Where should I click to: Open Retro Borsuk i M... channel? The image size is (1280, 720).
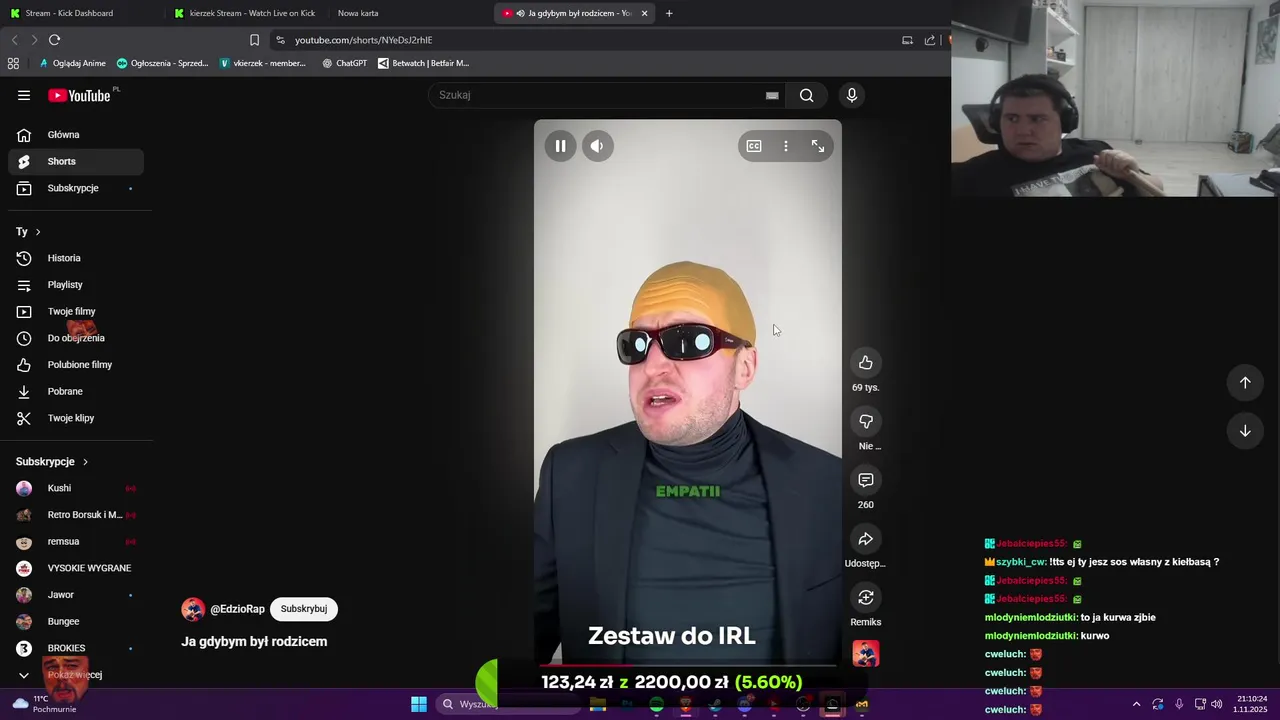pos(76,515)
